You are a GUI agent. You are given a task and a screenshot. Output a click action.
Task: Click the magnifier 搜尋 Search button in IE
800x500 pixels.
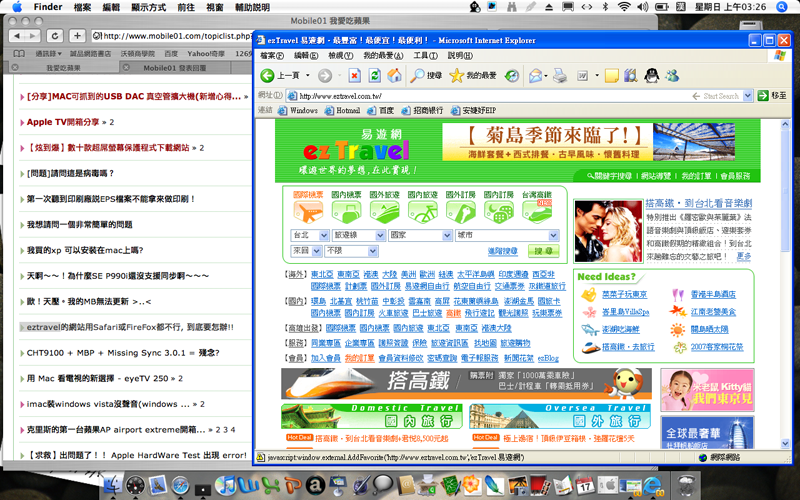(426, 76)
